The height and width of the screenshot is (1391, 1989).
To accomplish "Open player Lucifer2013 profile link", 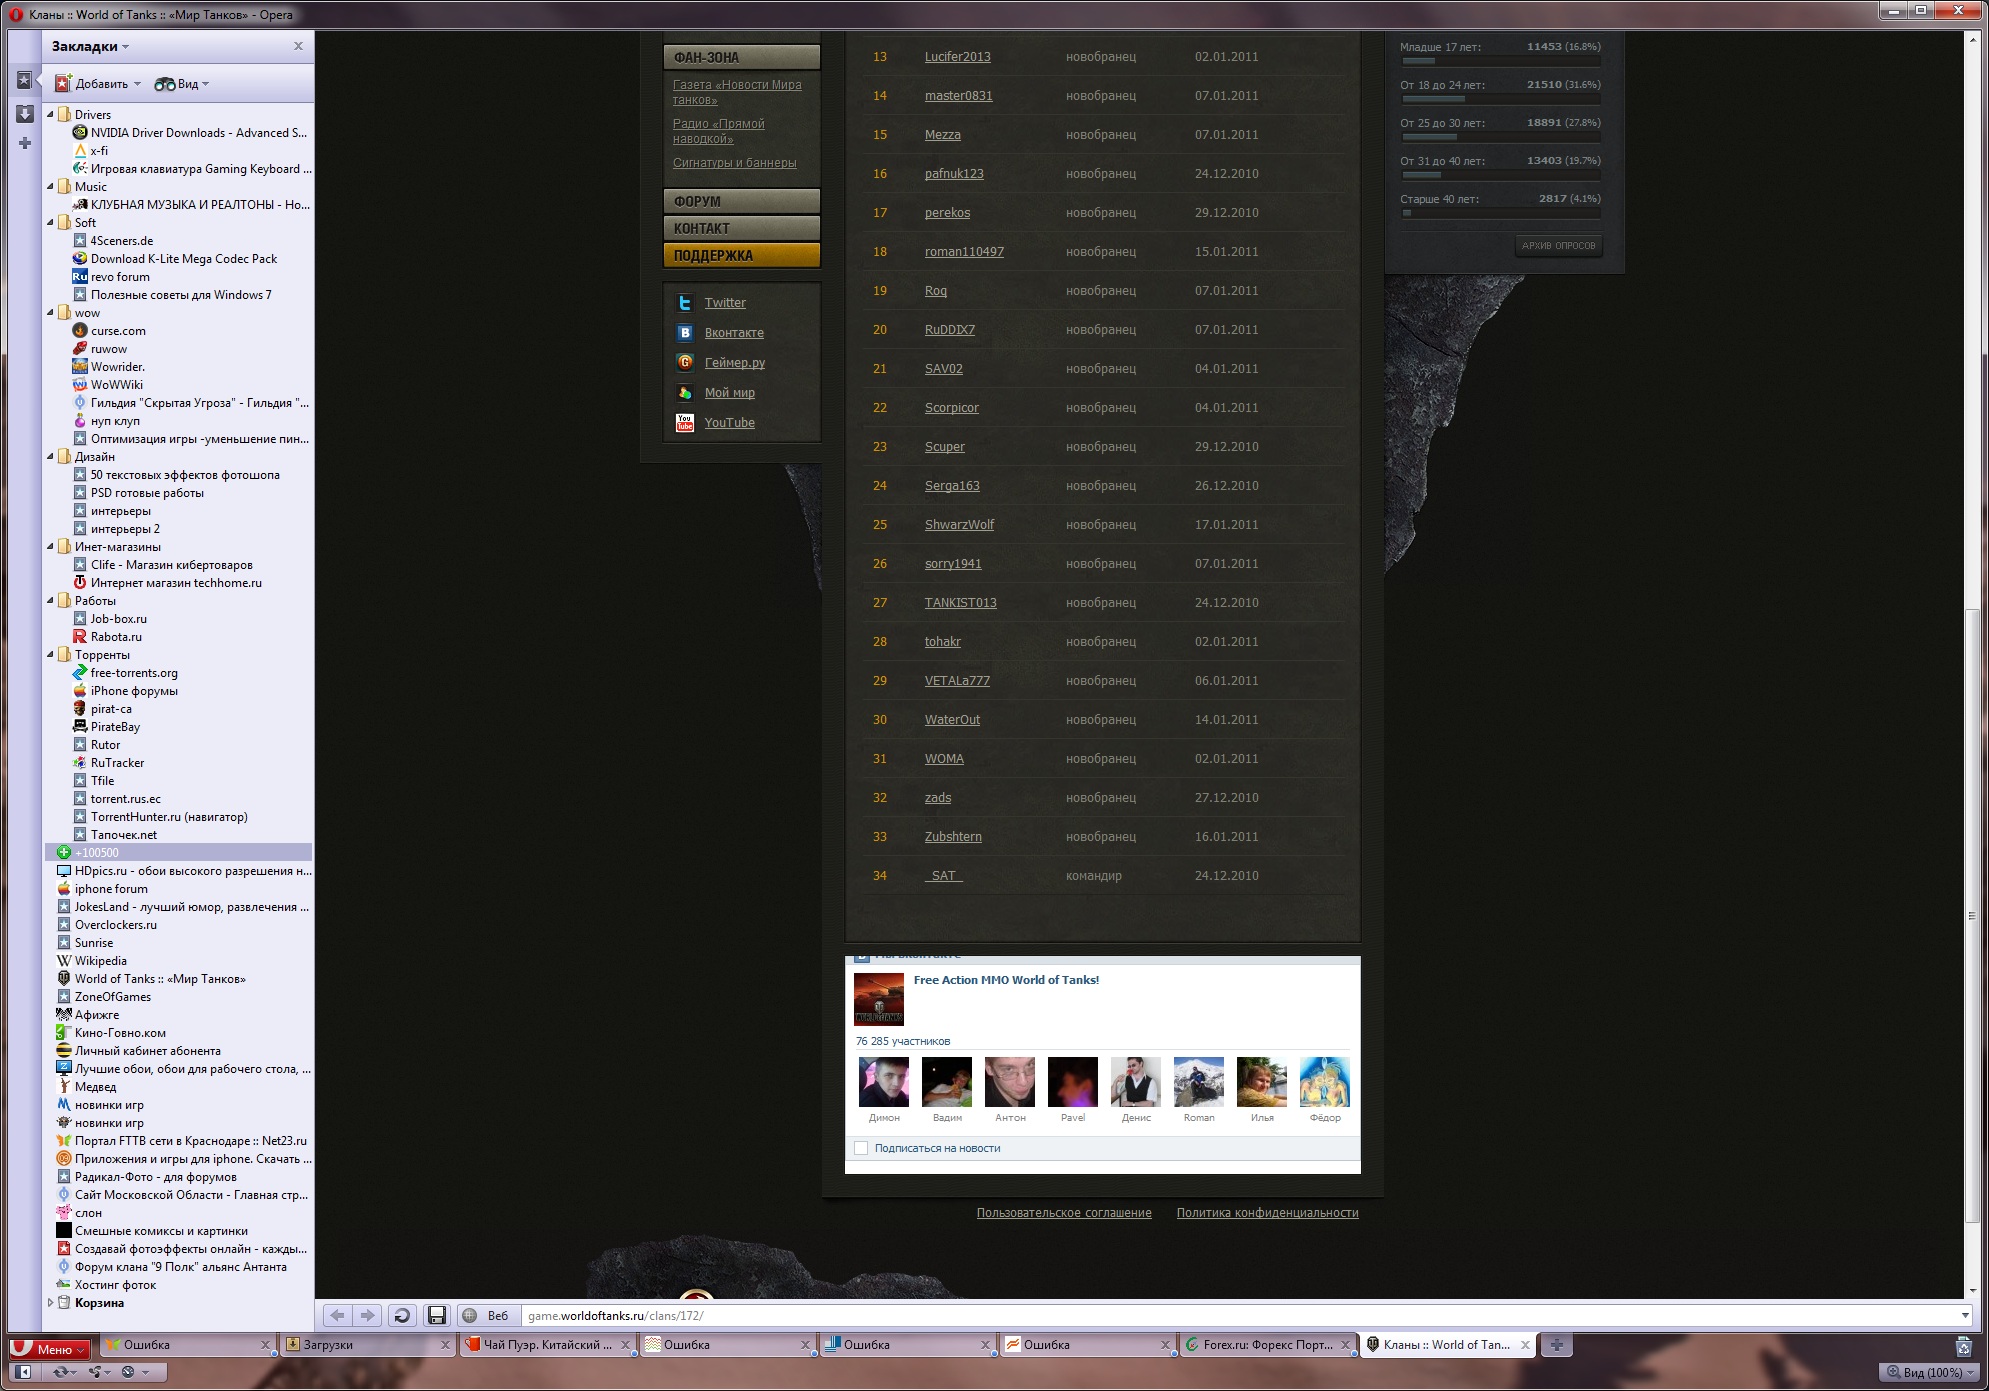I will 957,57.
